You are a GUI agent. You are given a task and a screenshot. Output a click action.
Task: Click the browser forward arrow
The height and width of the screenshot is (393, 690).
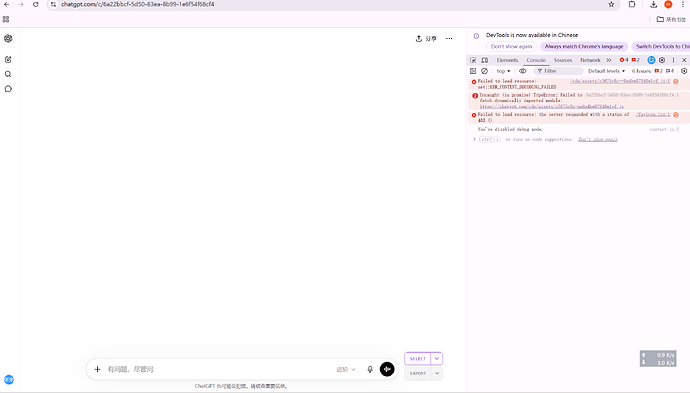click(x=21, y=4)
